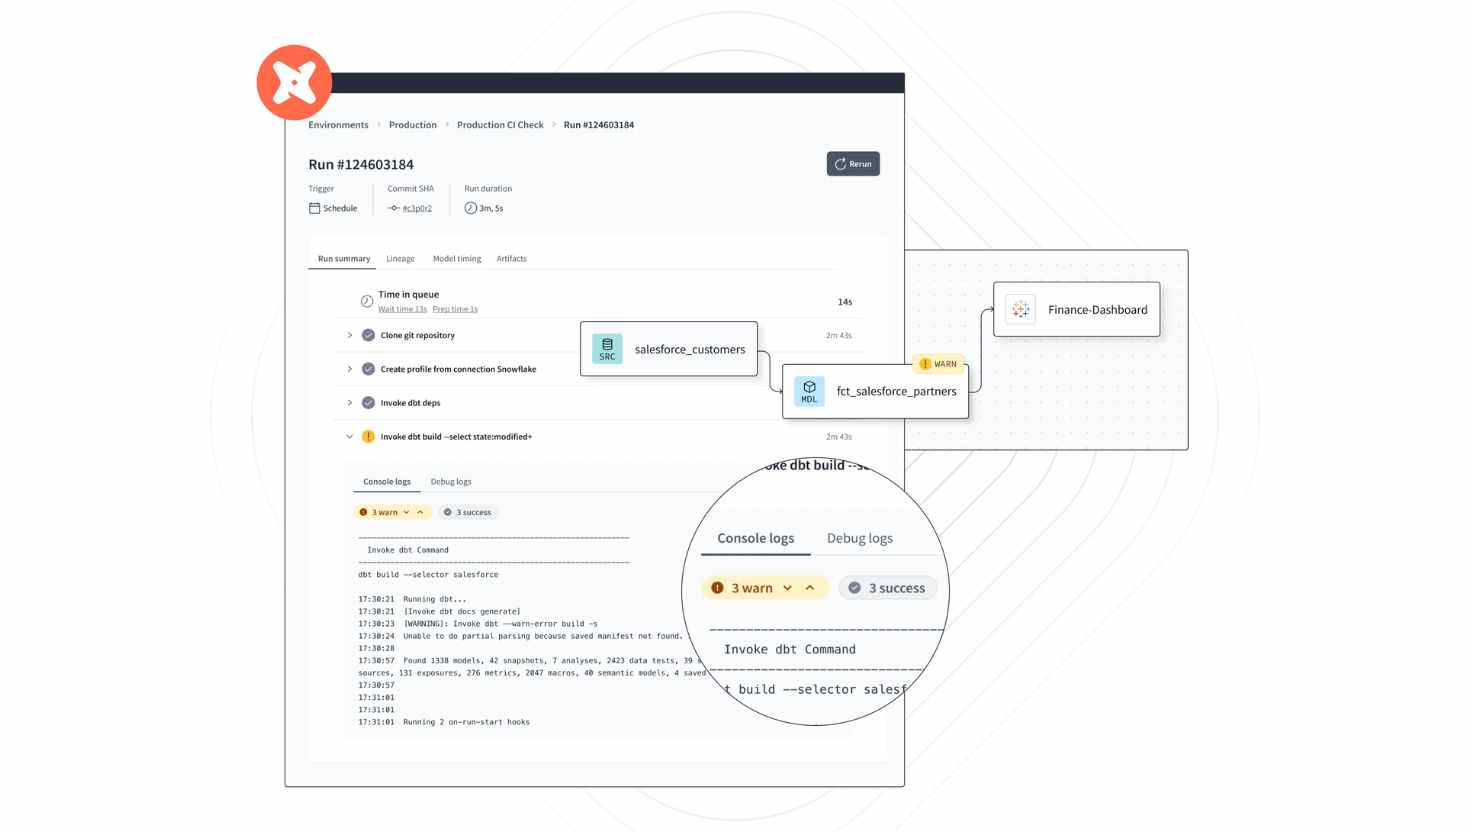Open the Model timing tab
The image size is (1472, 832).
456,259
